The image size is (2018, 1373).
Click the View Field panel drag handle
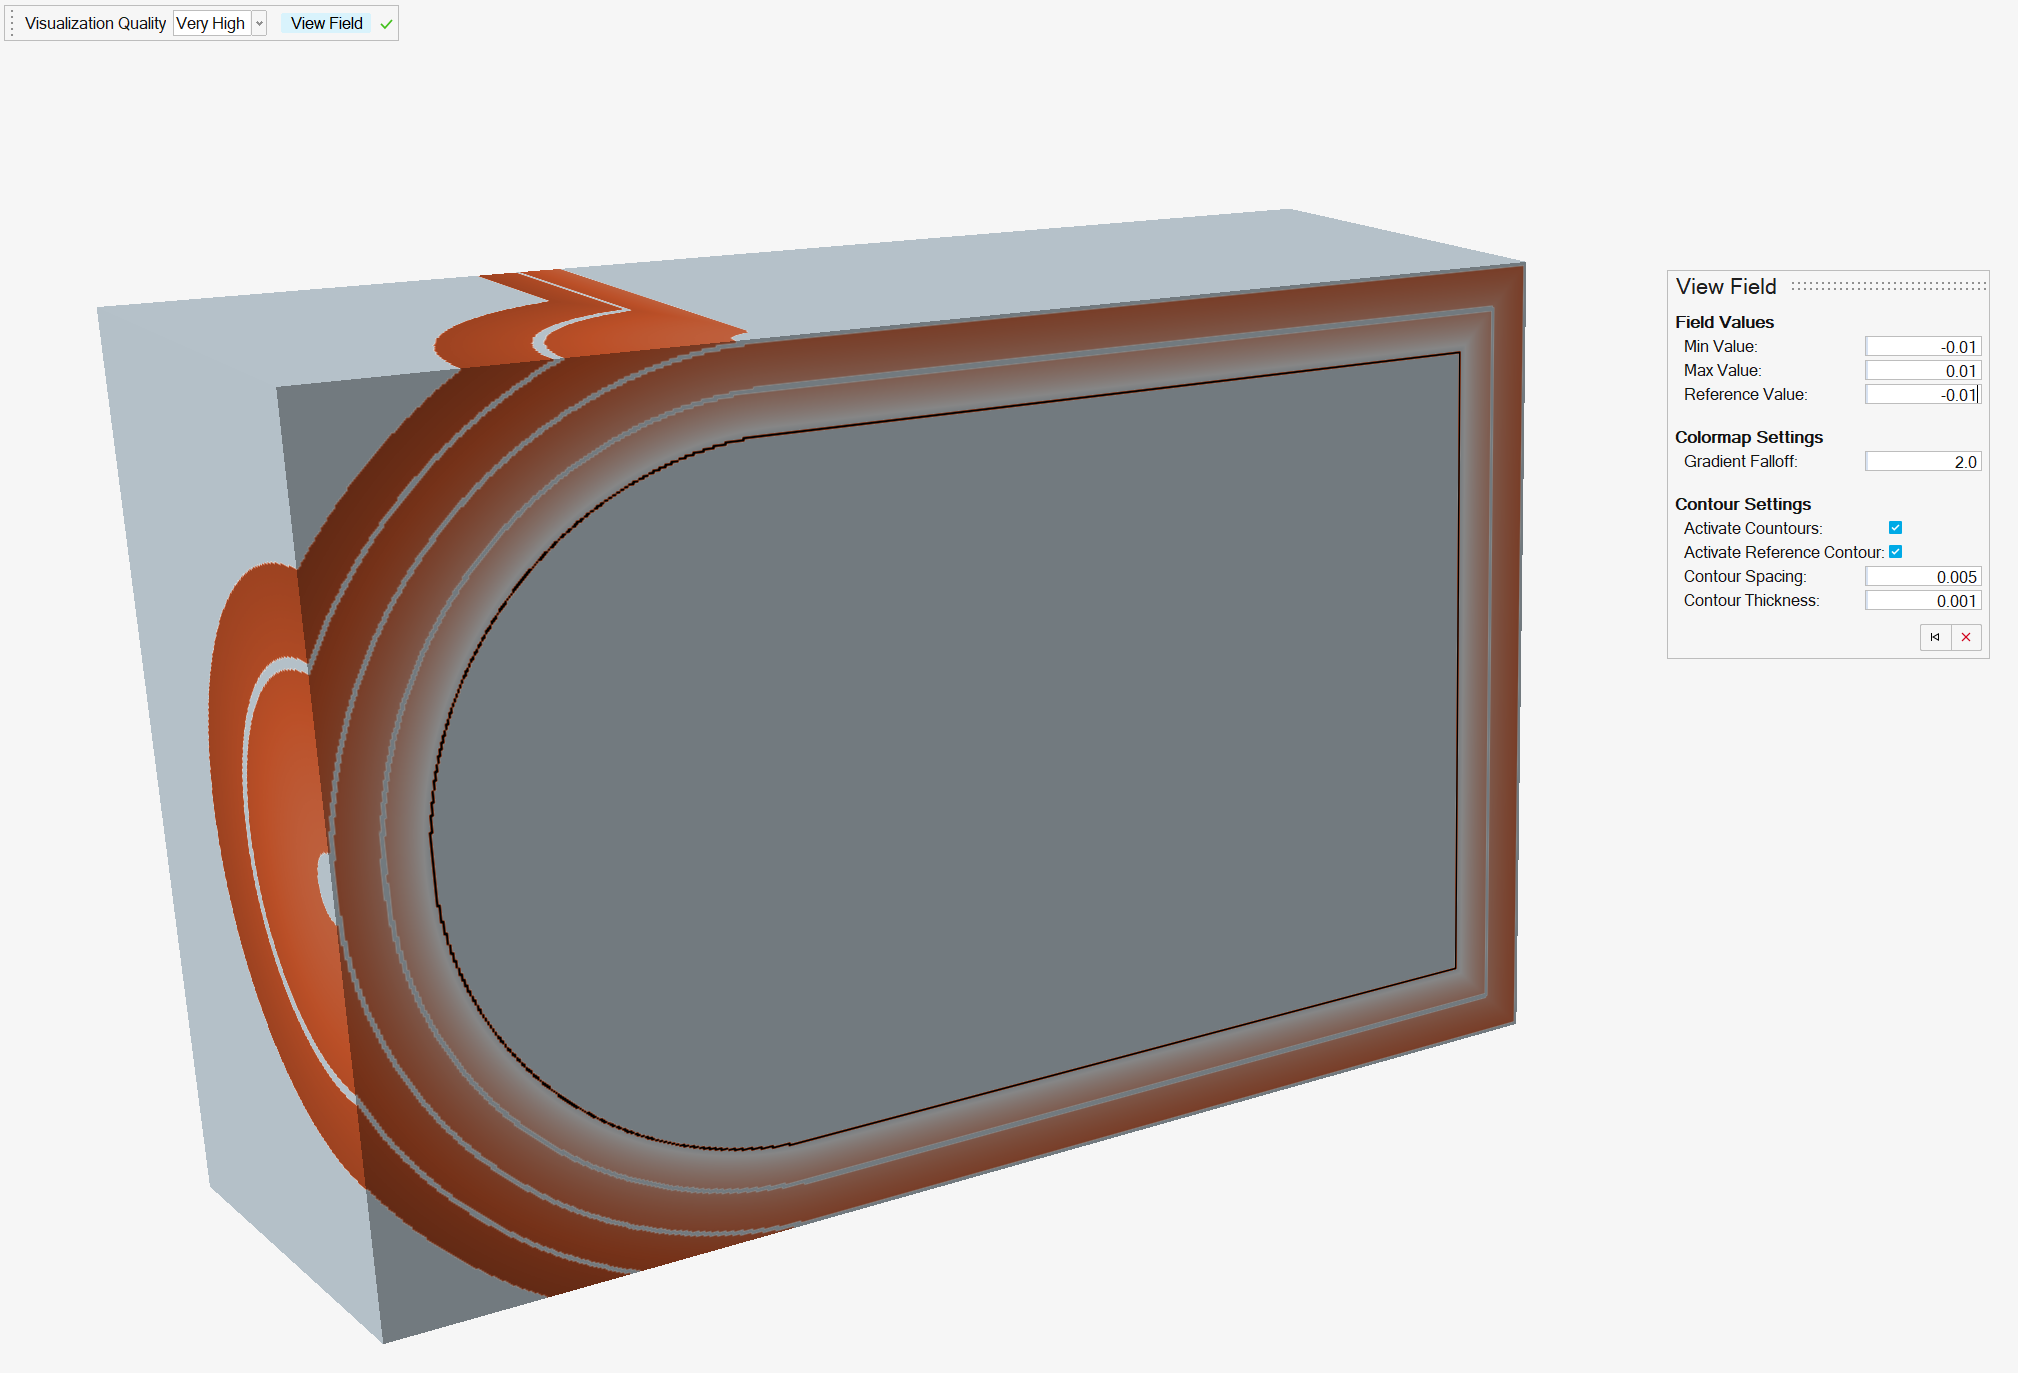[x=1888, y=286]
